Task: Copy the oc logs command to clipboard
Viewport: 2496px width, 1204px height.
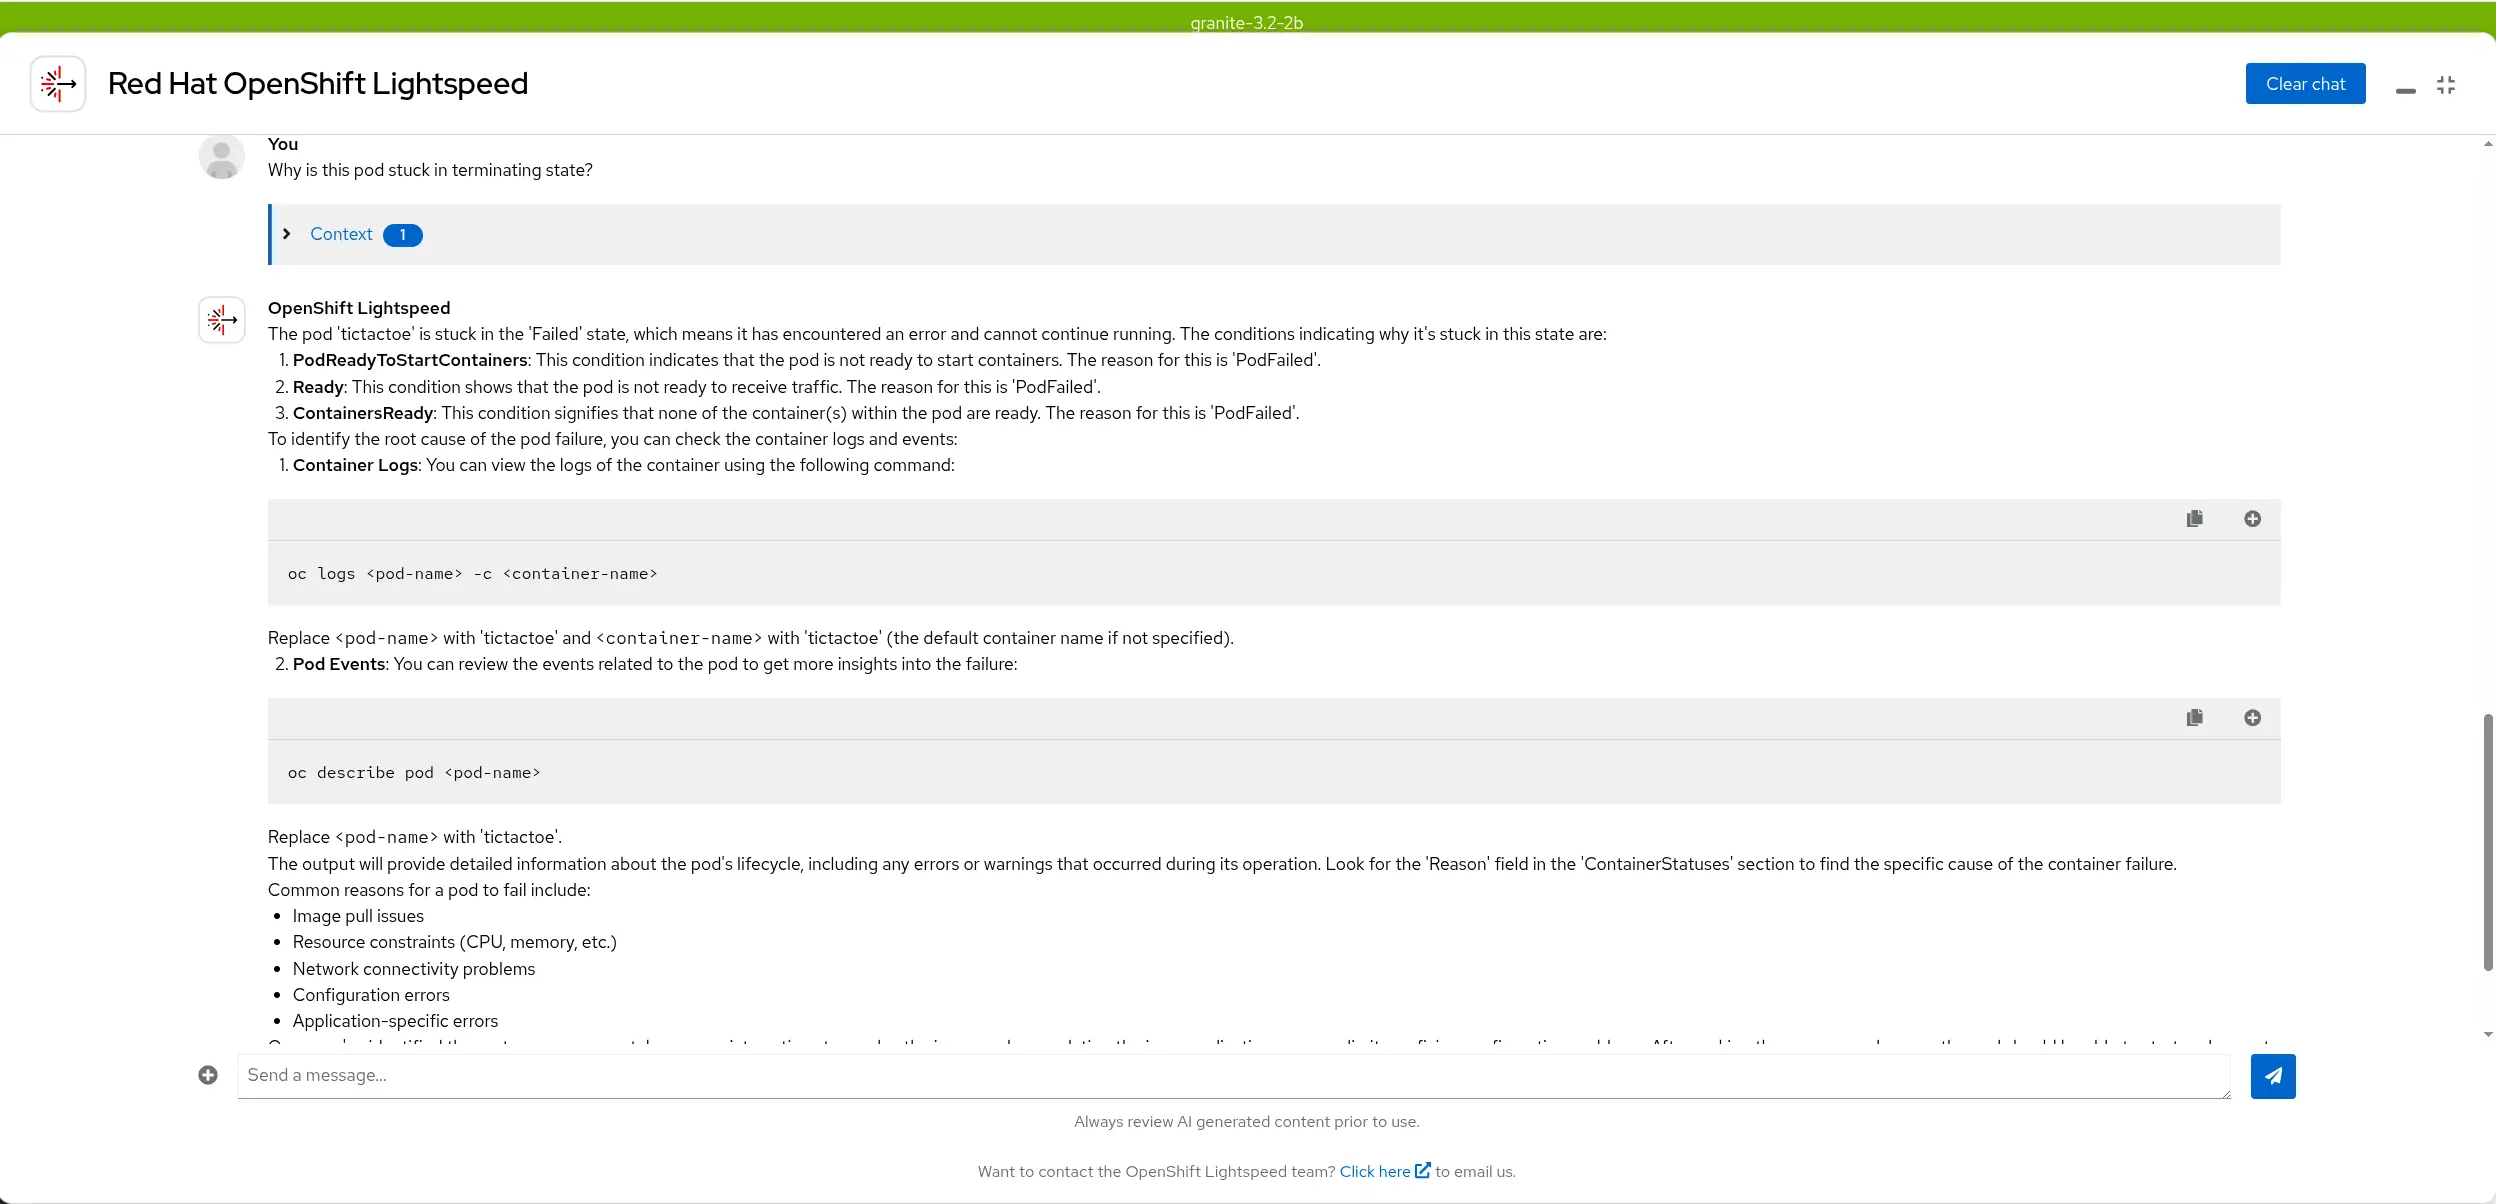Action: tap(2195, 519)
